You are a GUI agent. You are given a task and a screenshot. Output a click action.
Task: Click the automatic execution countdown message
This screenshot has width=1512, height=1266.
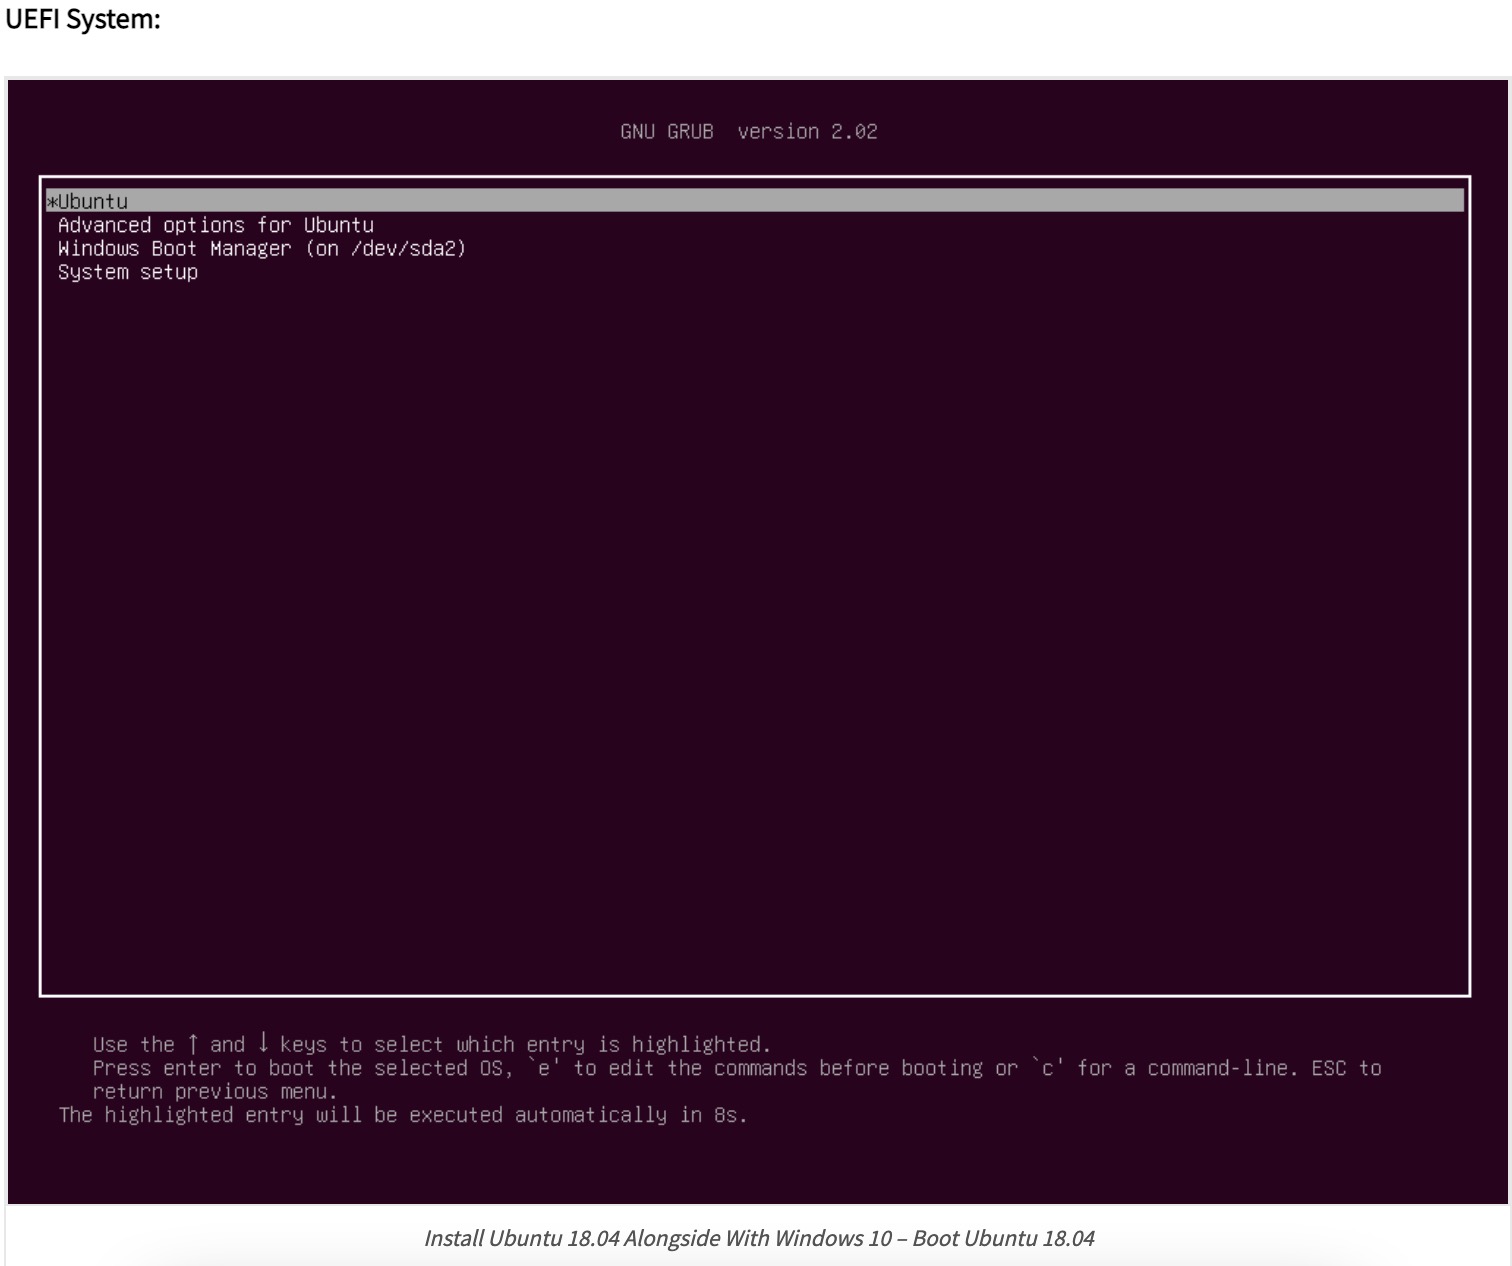coord(403,1115)
